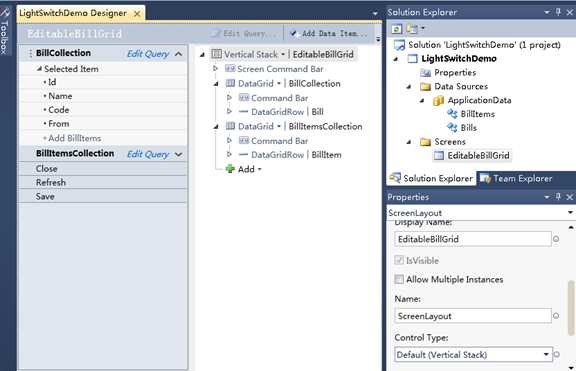Click the Edit Query toolbar button
The height and width of the screenshot is (371, 576).
click(243, 33)
